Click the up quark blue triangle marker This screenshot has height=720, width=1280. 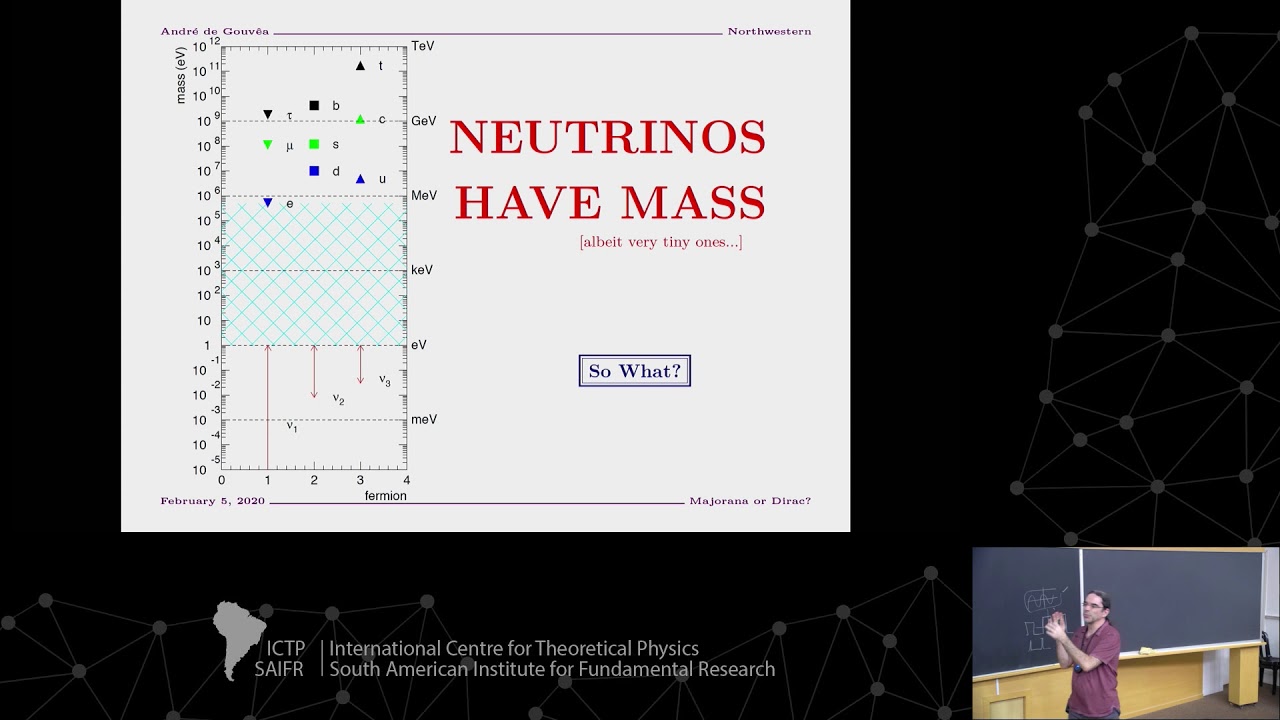point(360,179)
